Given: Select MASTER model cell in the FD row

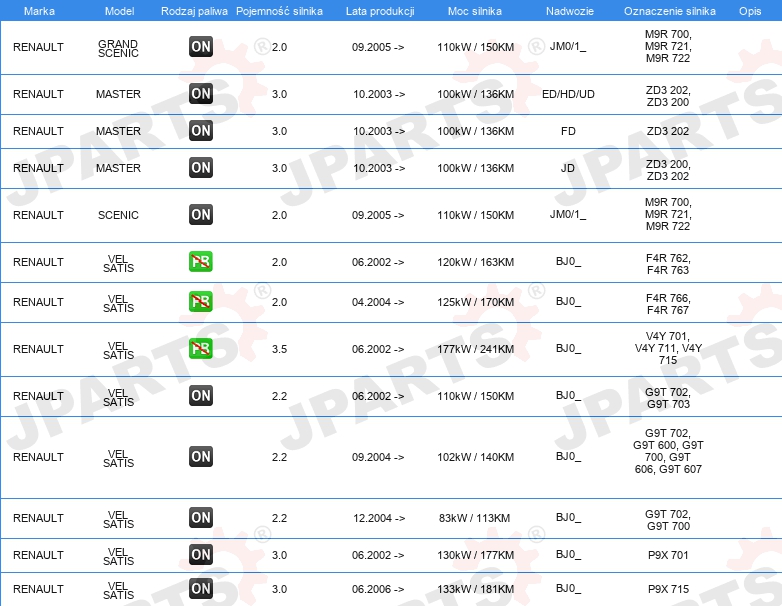Looking at the screenshot, I should click(x=118, y=131).
